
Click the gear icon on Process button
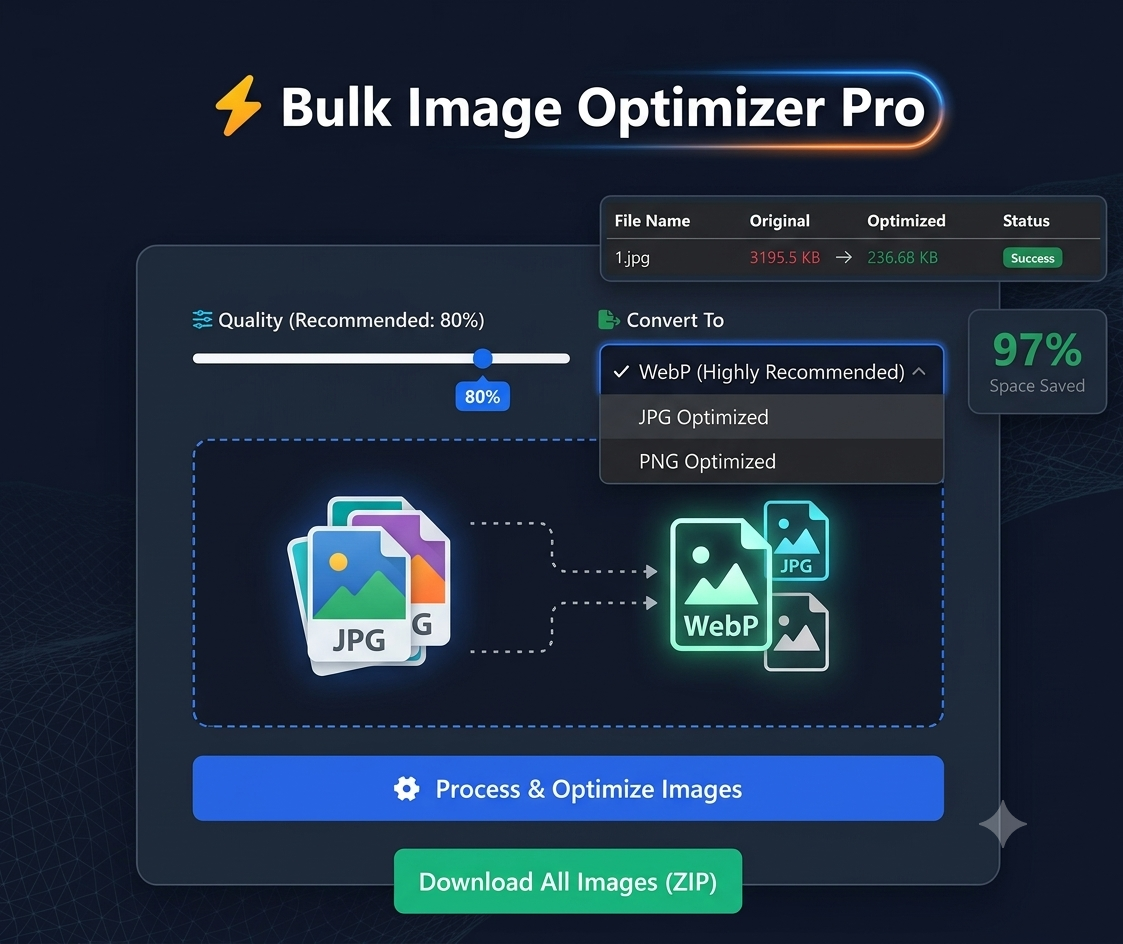pyautogui.click(x=406, y=789)
